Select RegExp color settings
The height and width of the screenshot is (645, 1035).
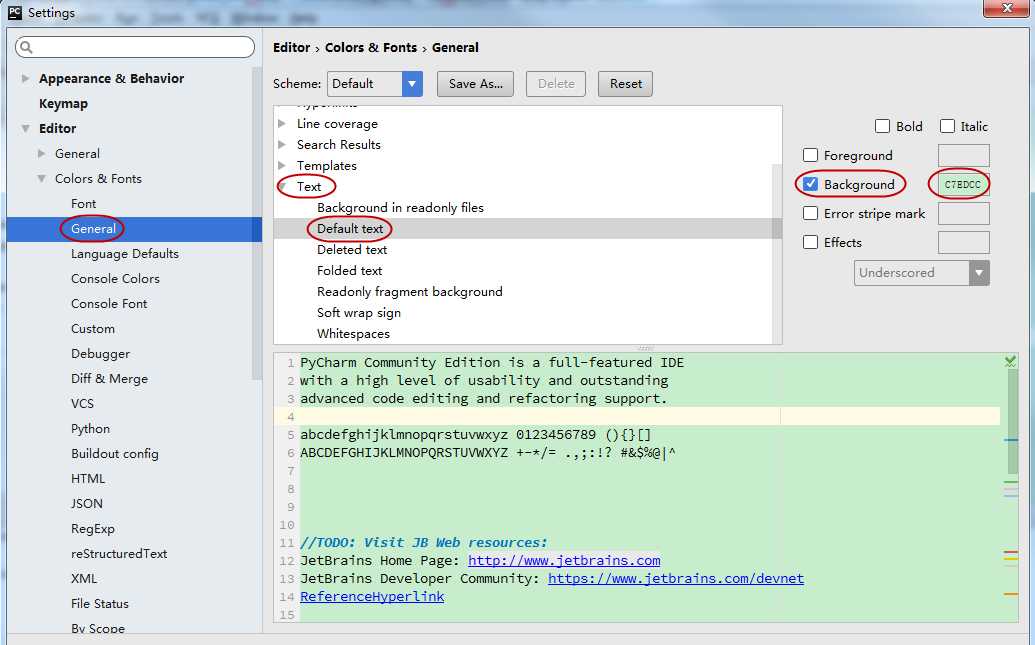93,529
